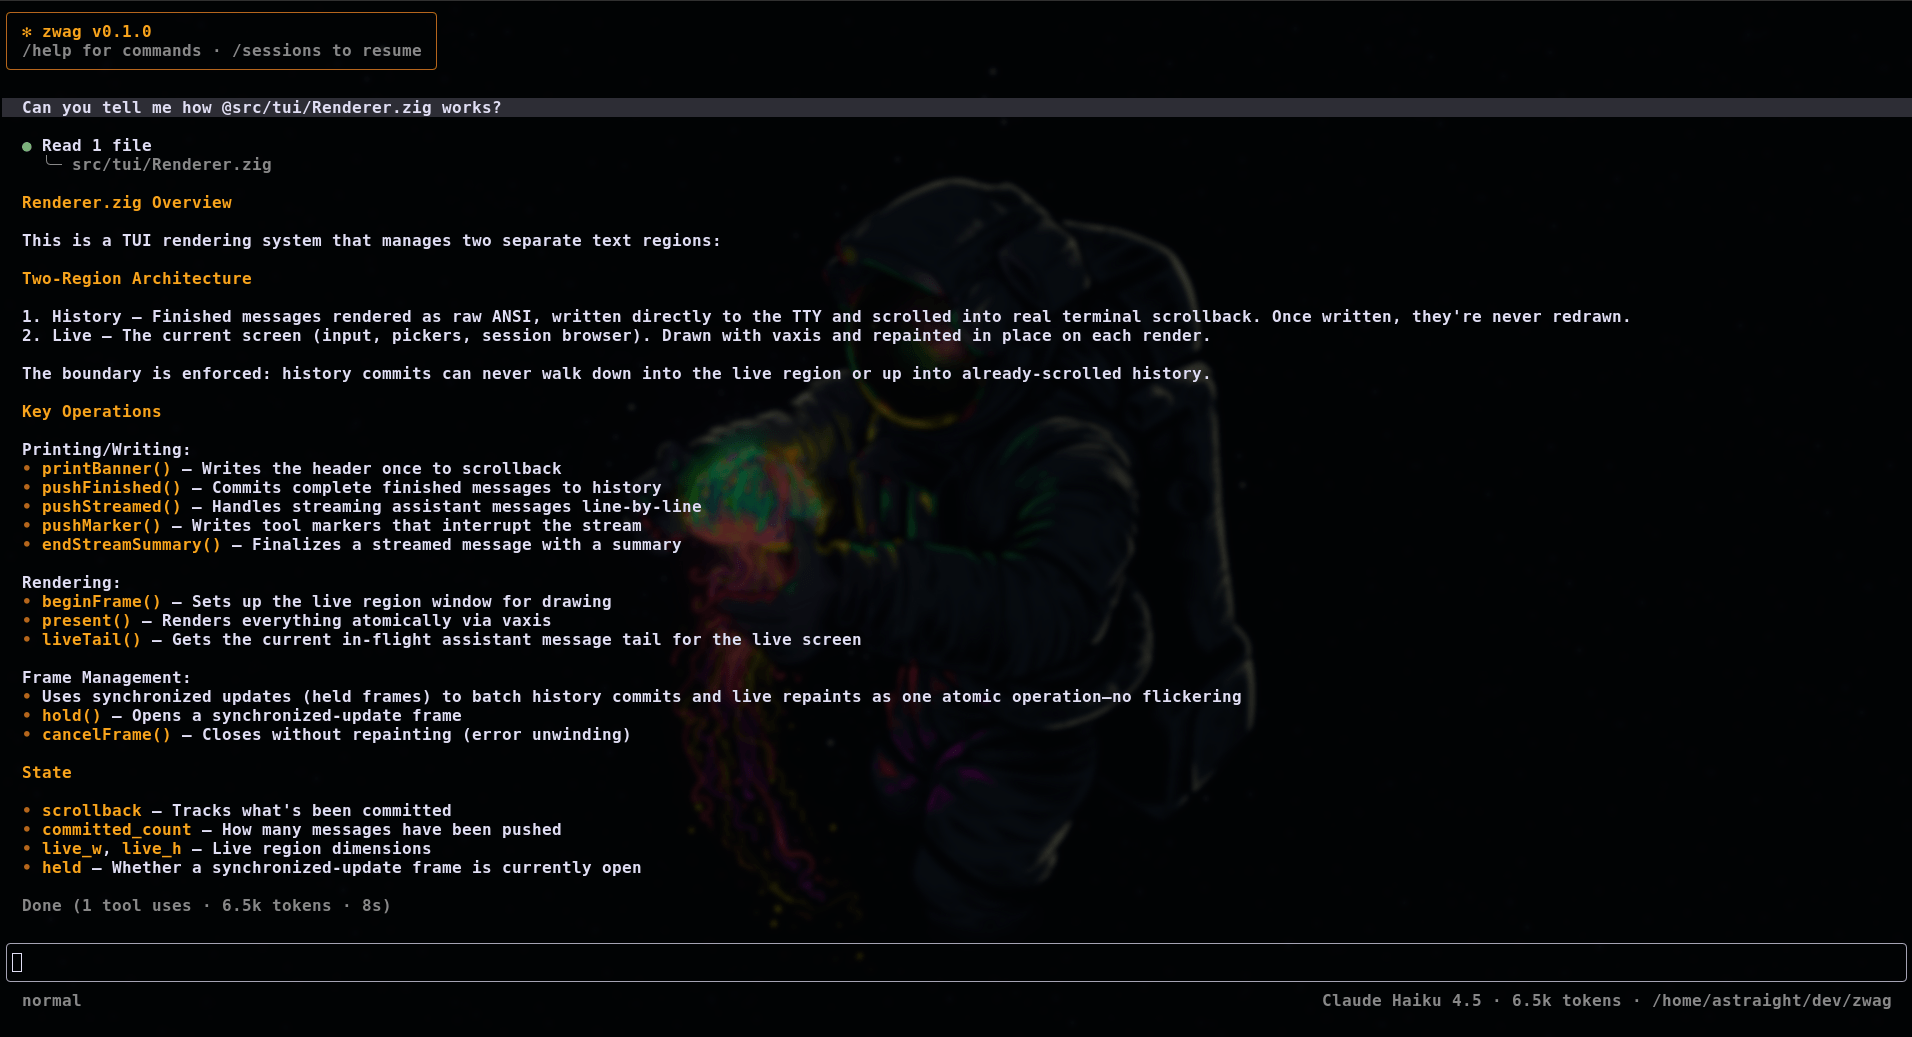Screen dimensions: 1912x1037
Task: Click the 'Done (1 tool uses' summary line
Action: coord(206,906)
